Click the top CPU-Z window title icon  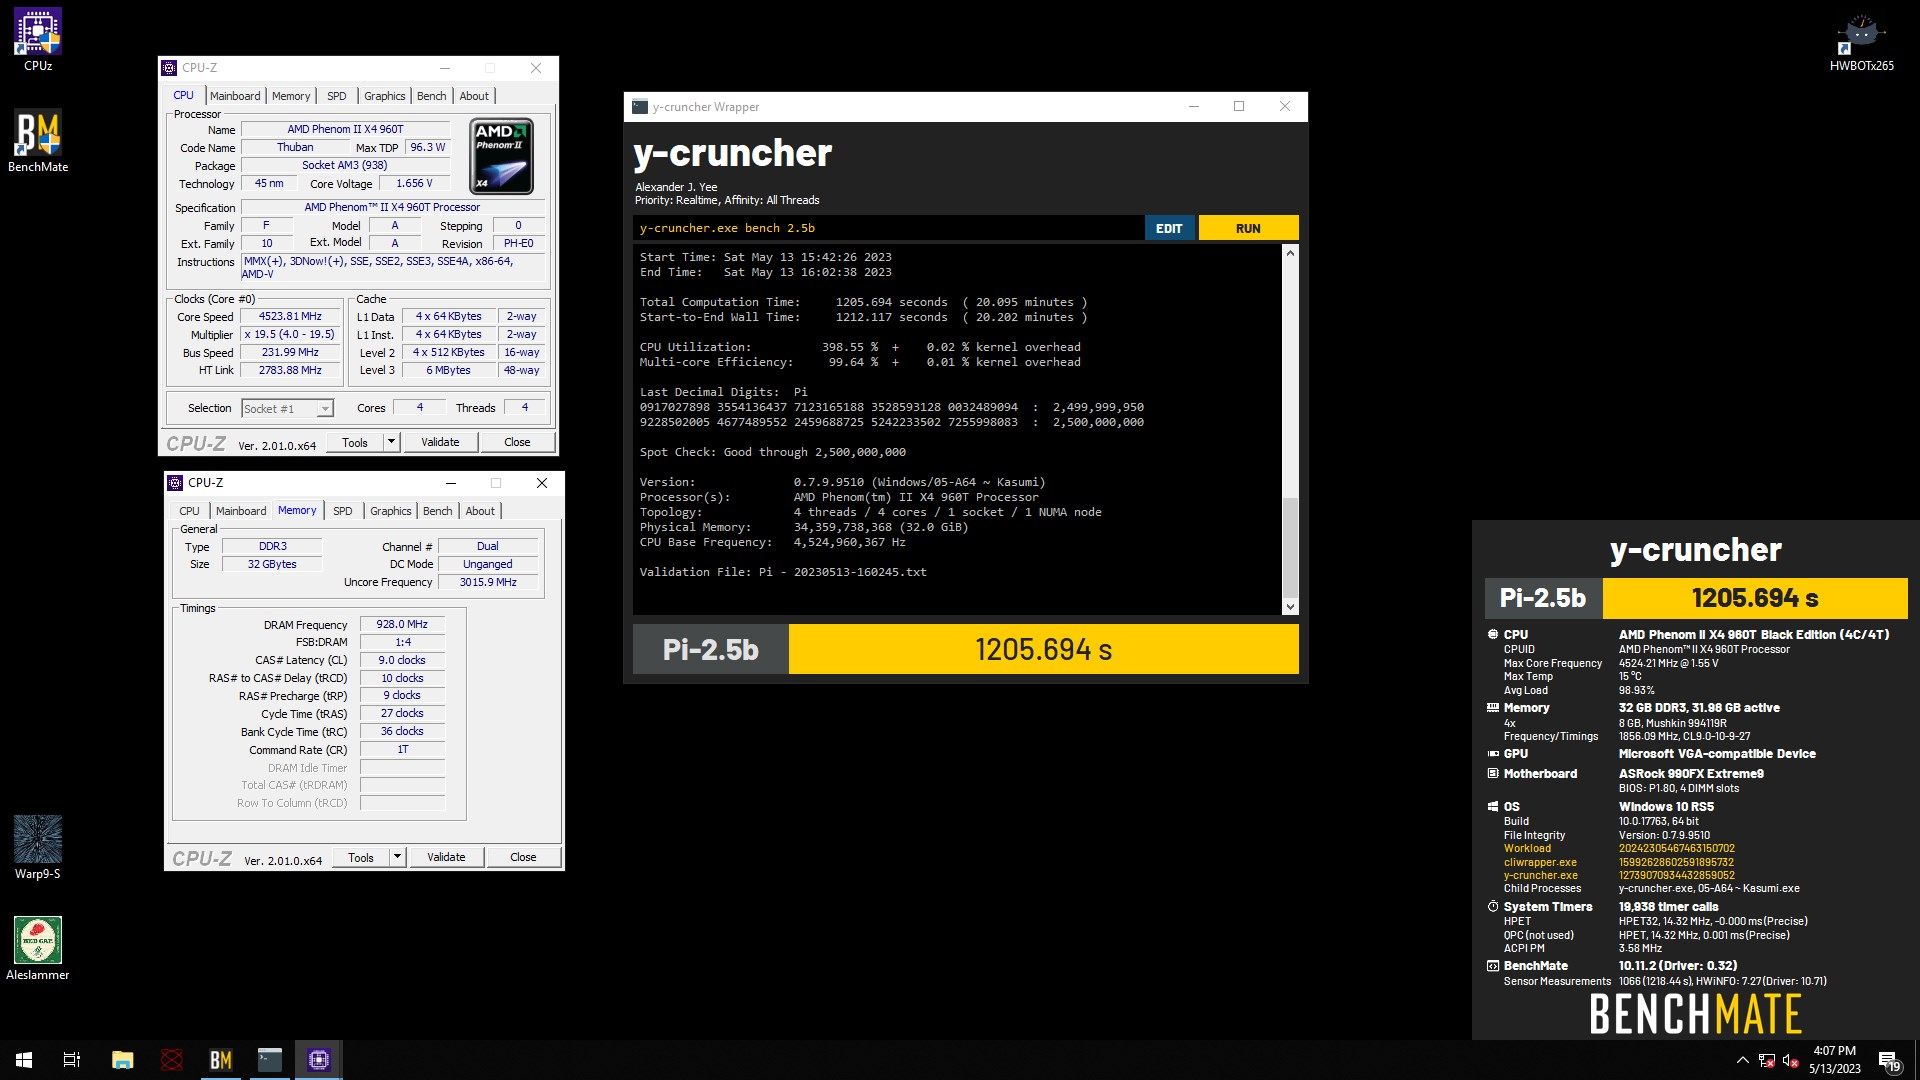pos(170,68)
